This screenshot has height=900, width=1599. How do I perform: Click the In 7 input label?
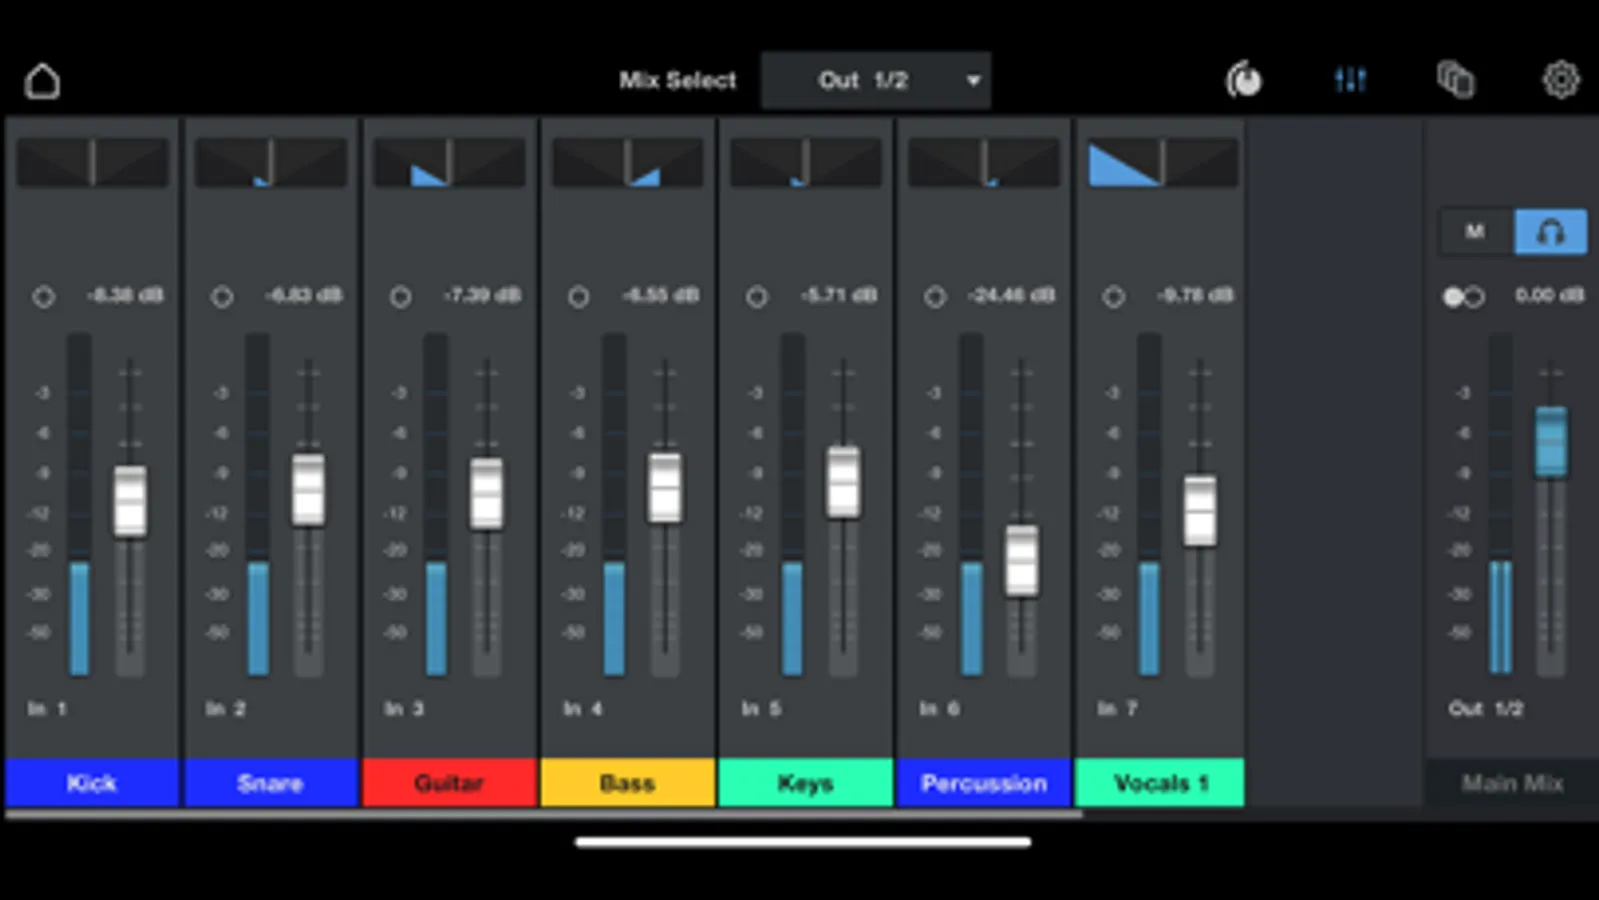[1117, 708]
